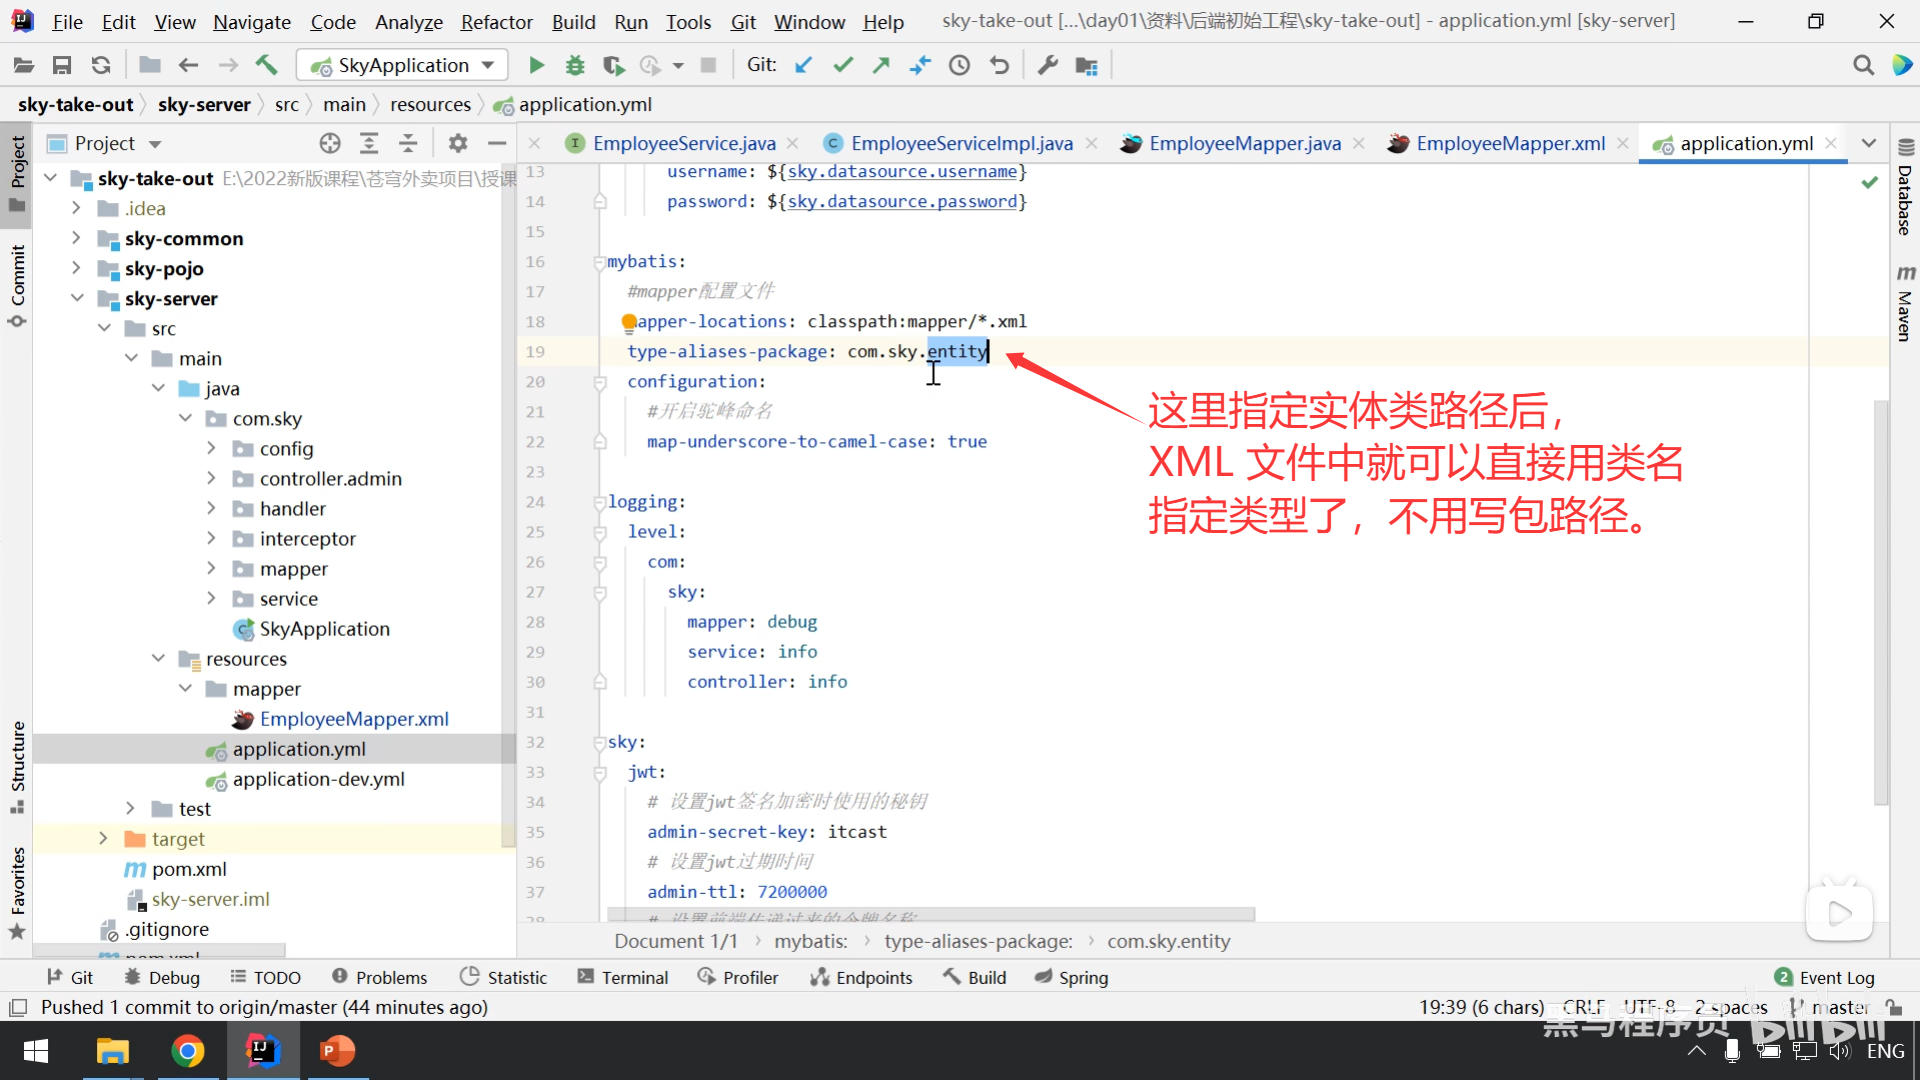The height and width of the screenshot is (1080, 1920).
Task: Click the Search Everywhere magnifier icon
Action: pyautogui.click(x=1863, y=65)
